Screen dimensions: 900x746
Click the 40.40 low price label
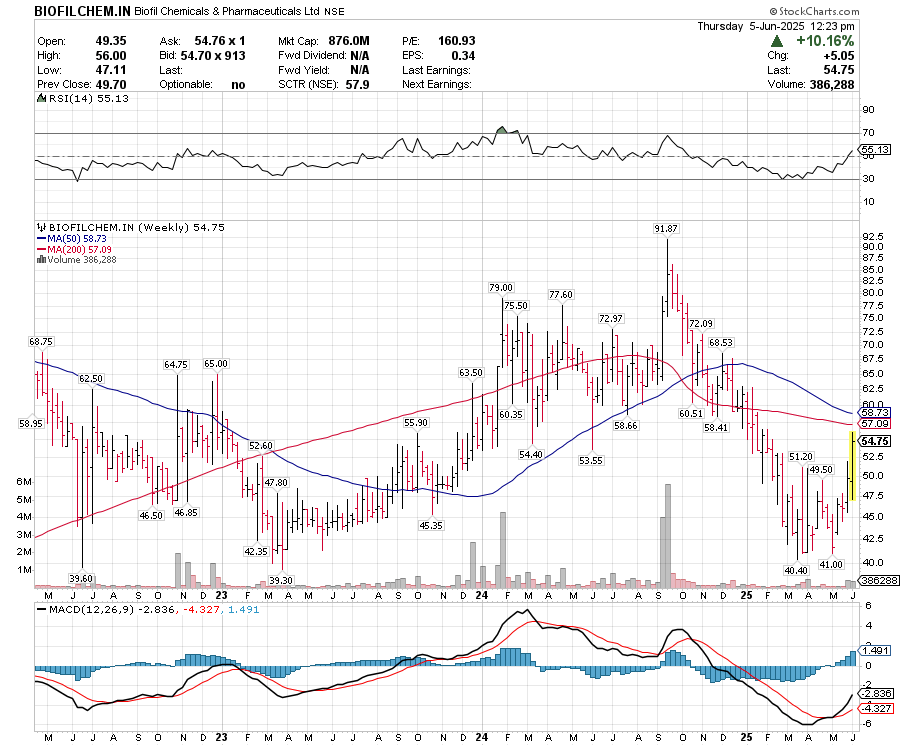coord(796,570)
